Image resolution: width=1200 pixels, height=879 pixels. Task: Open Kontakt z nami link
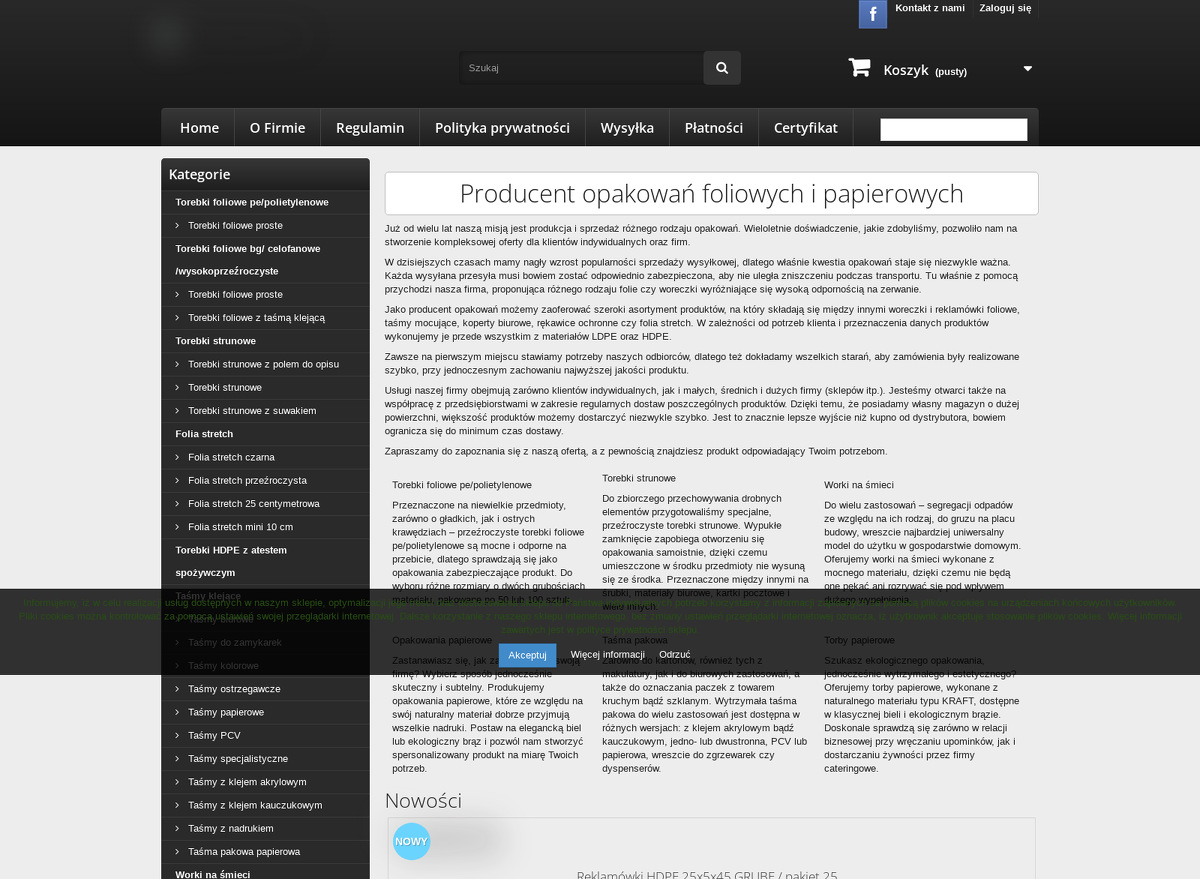click(930, 8)
